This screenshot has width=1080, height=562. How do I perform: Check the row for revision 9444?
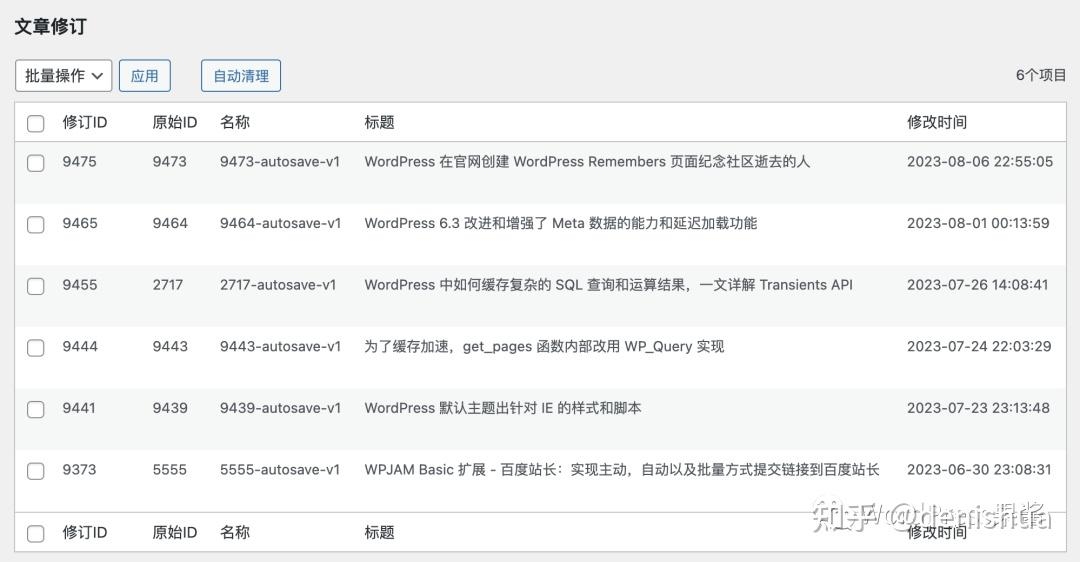click(36, 348)
